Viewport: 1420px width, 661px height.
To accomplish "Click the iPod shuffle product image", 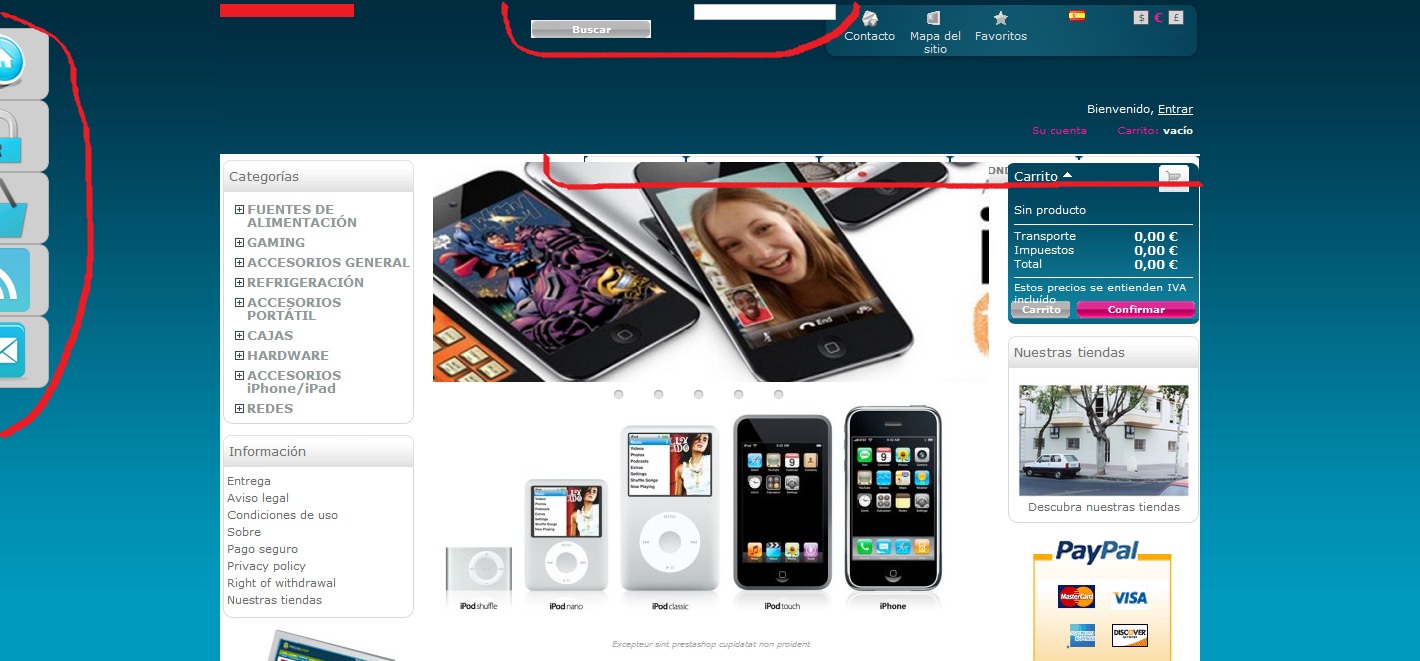I will point(478,569).
